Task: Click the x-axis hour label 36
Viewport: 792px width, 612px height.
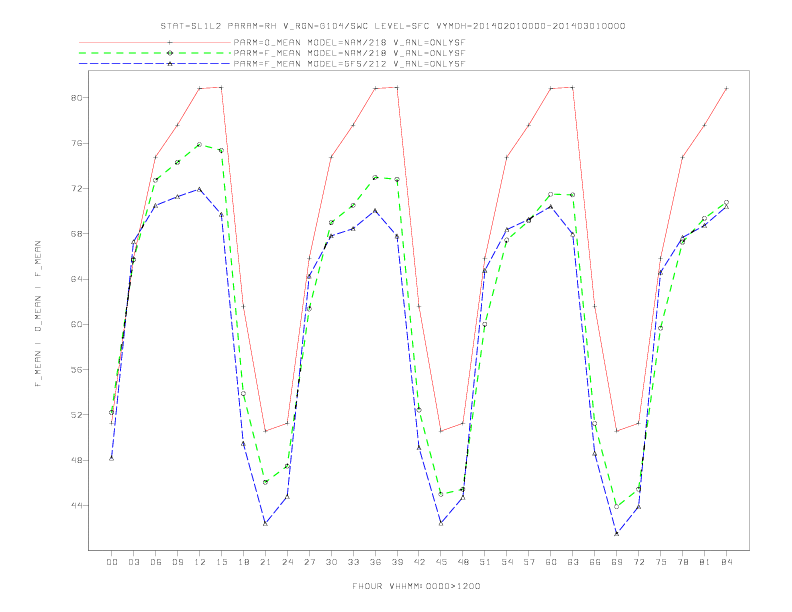Action: click(375, 562)
